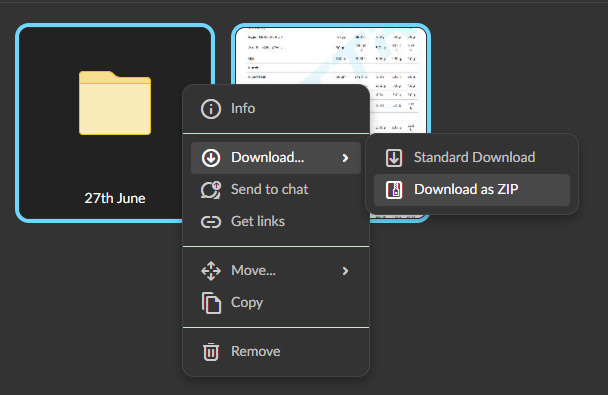Viewport: 608px width, 395px height.
Task: Open Info from context menu
Action: pyautogui.click(x=276, y=109)
